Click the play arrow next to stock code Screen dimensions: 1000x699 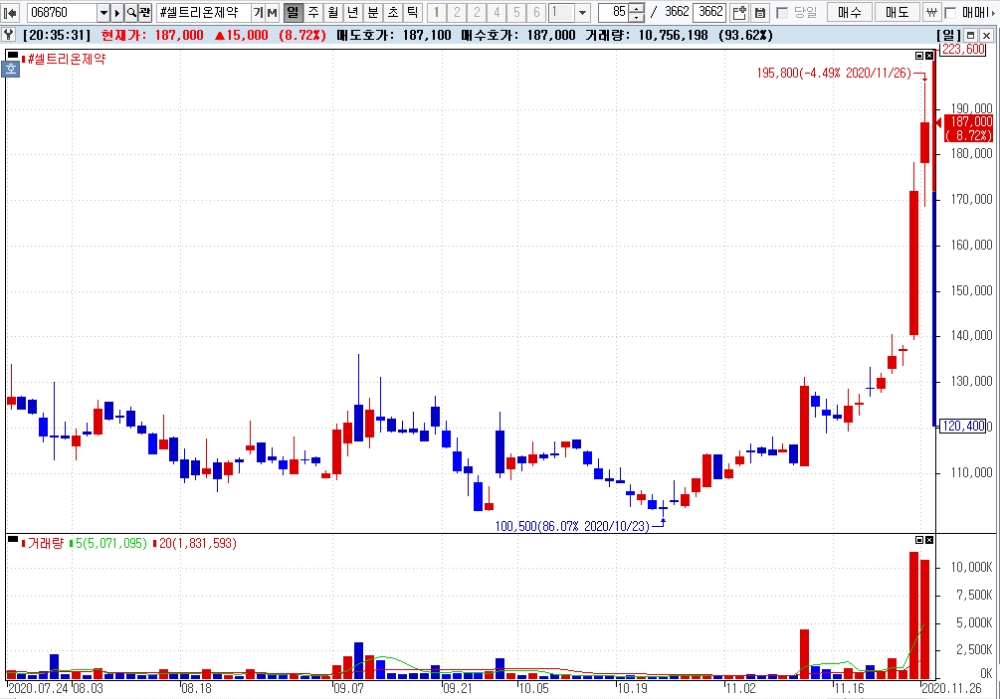(117, 12)
